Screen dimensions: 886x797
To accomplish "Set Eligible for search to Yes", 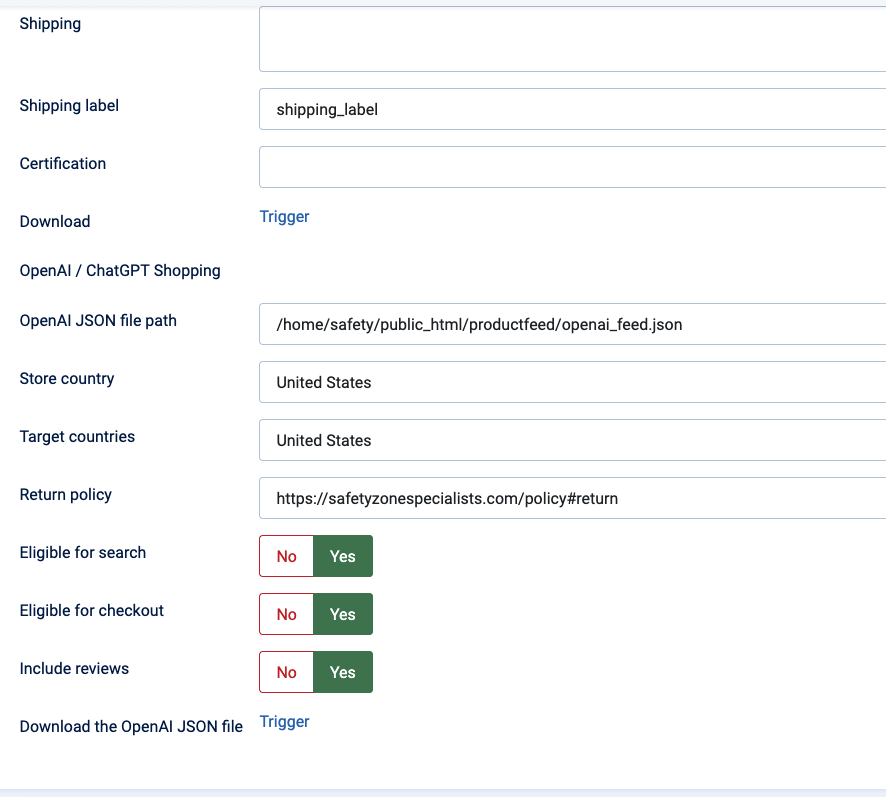I will [x=343, y=556].
